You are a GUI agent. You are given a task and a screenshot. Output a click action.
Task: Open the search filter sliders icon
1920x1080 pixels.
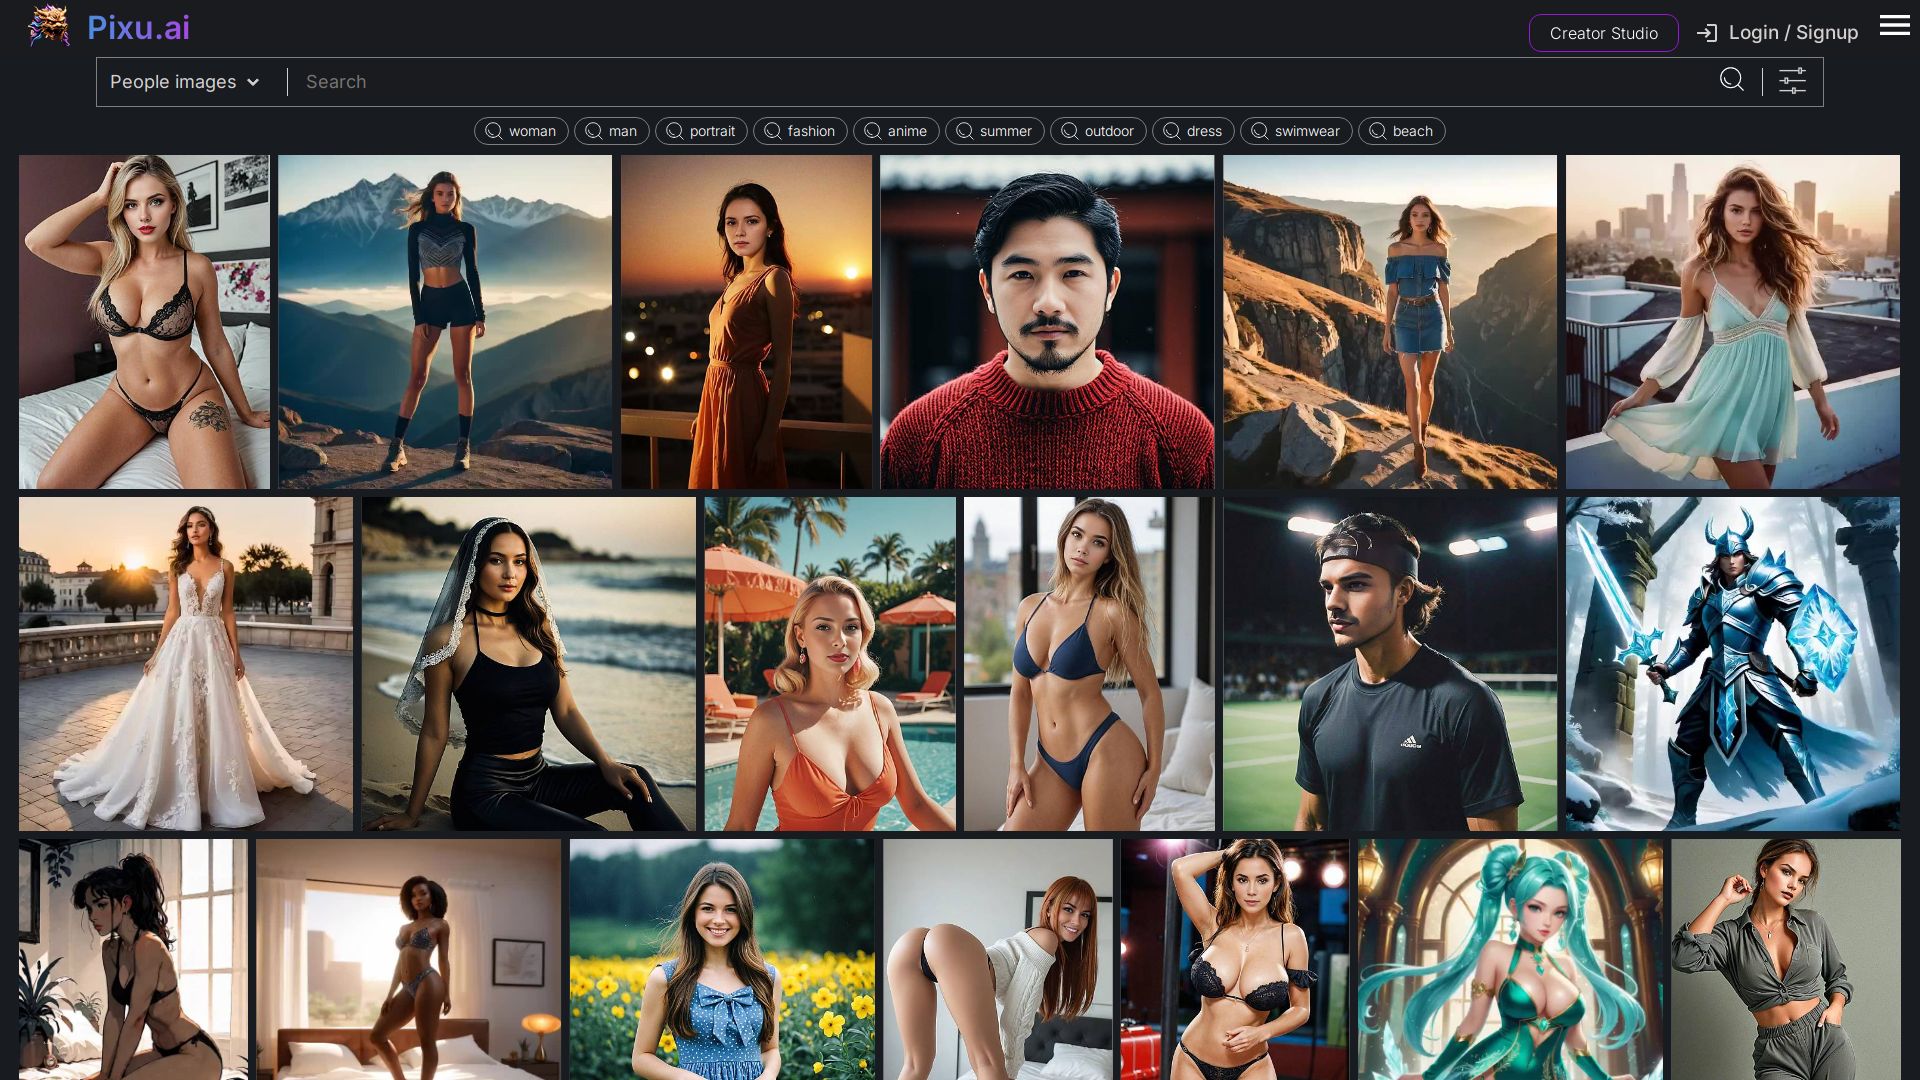tap(1792, 81)
